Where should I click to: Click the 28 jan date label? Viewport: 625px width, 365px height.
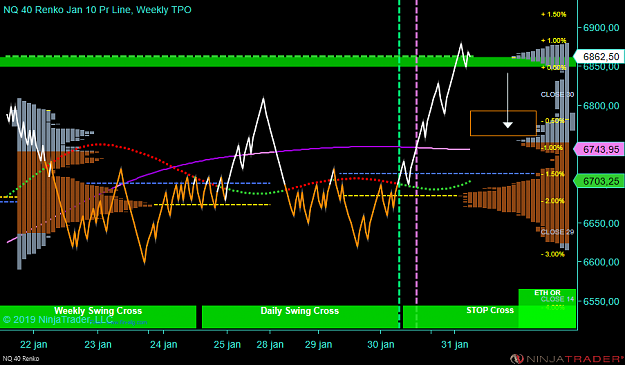click(x=270, y=344)
